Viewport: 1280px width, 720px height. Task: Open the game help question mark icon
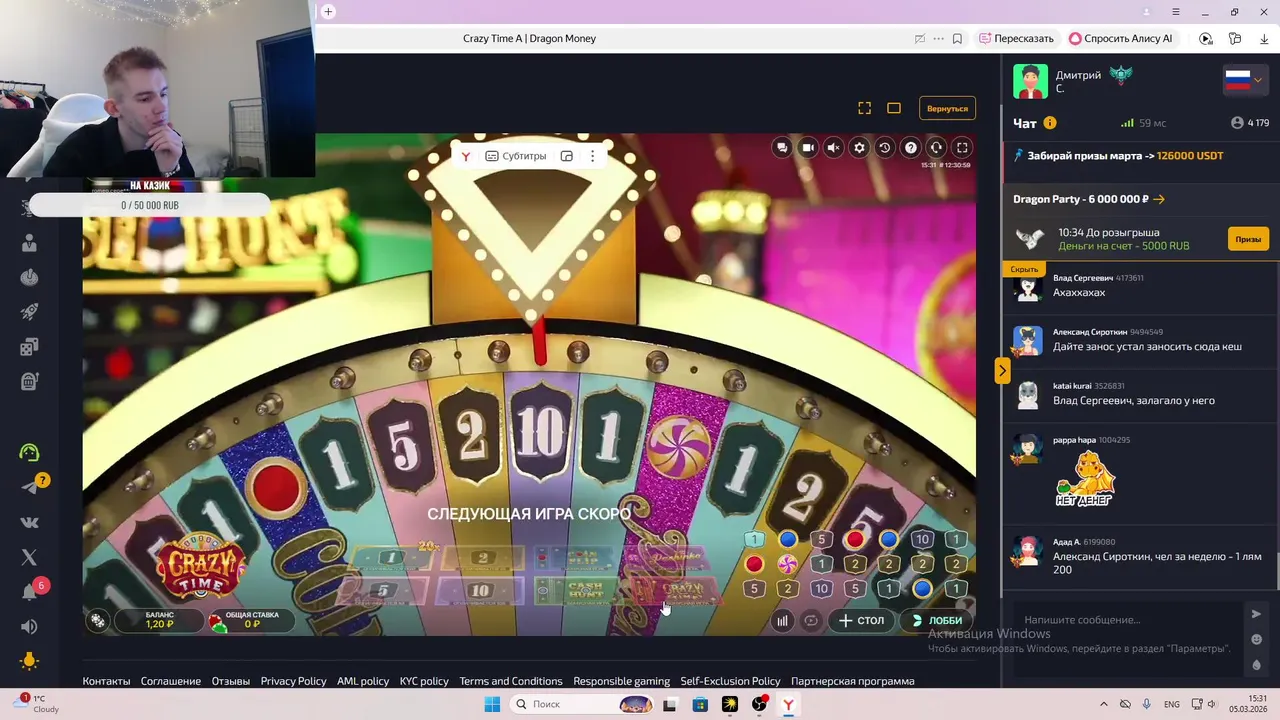(x=911, y=147)
